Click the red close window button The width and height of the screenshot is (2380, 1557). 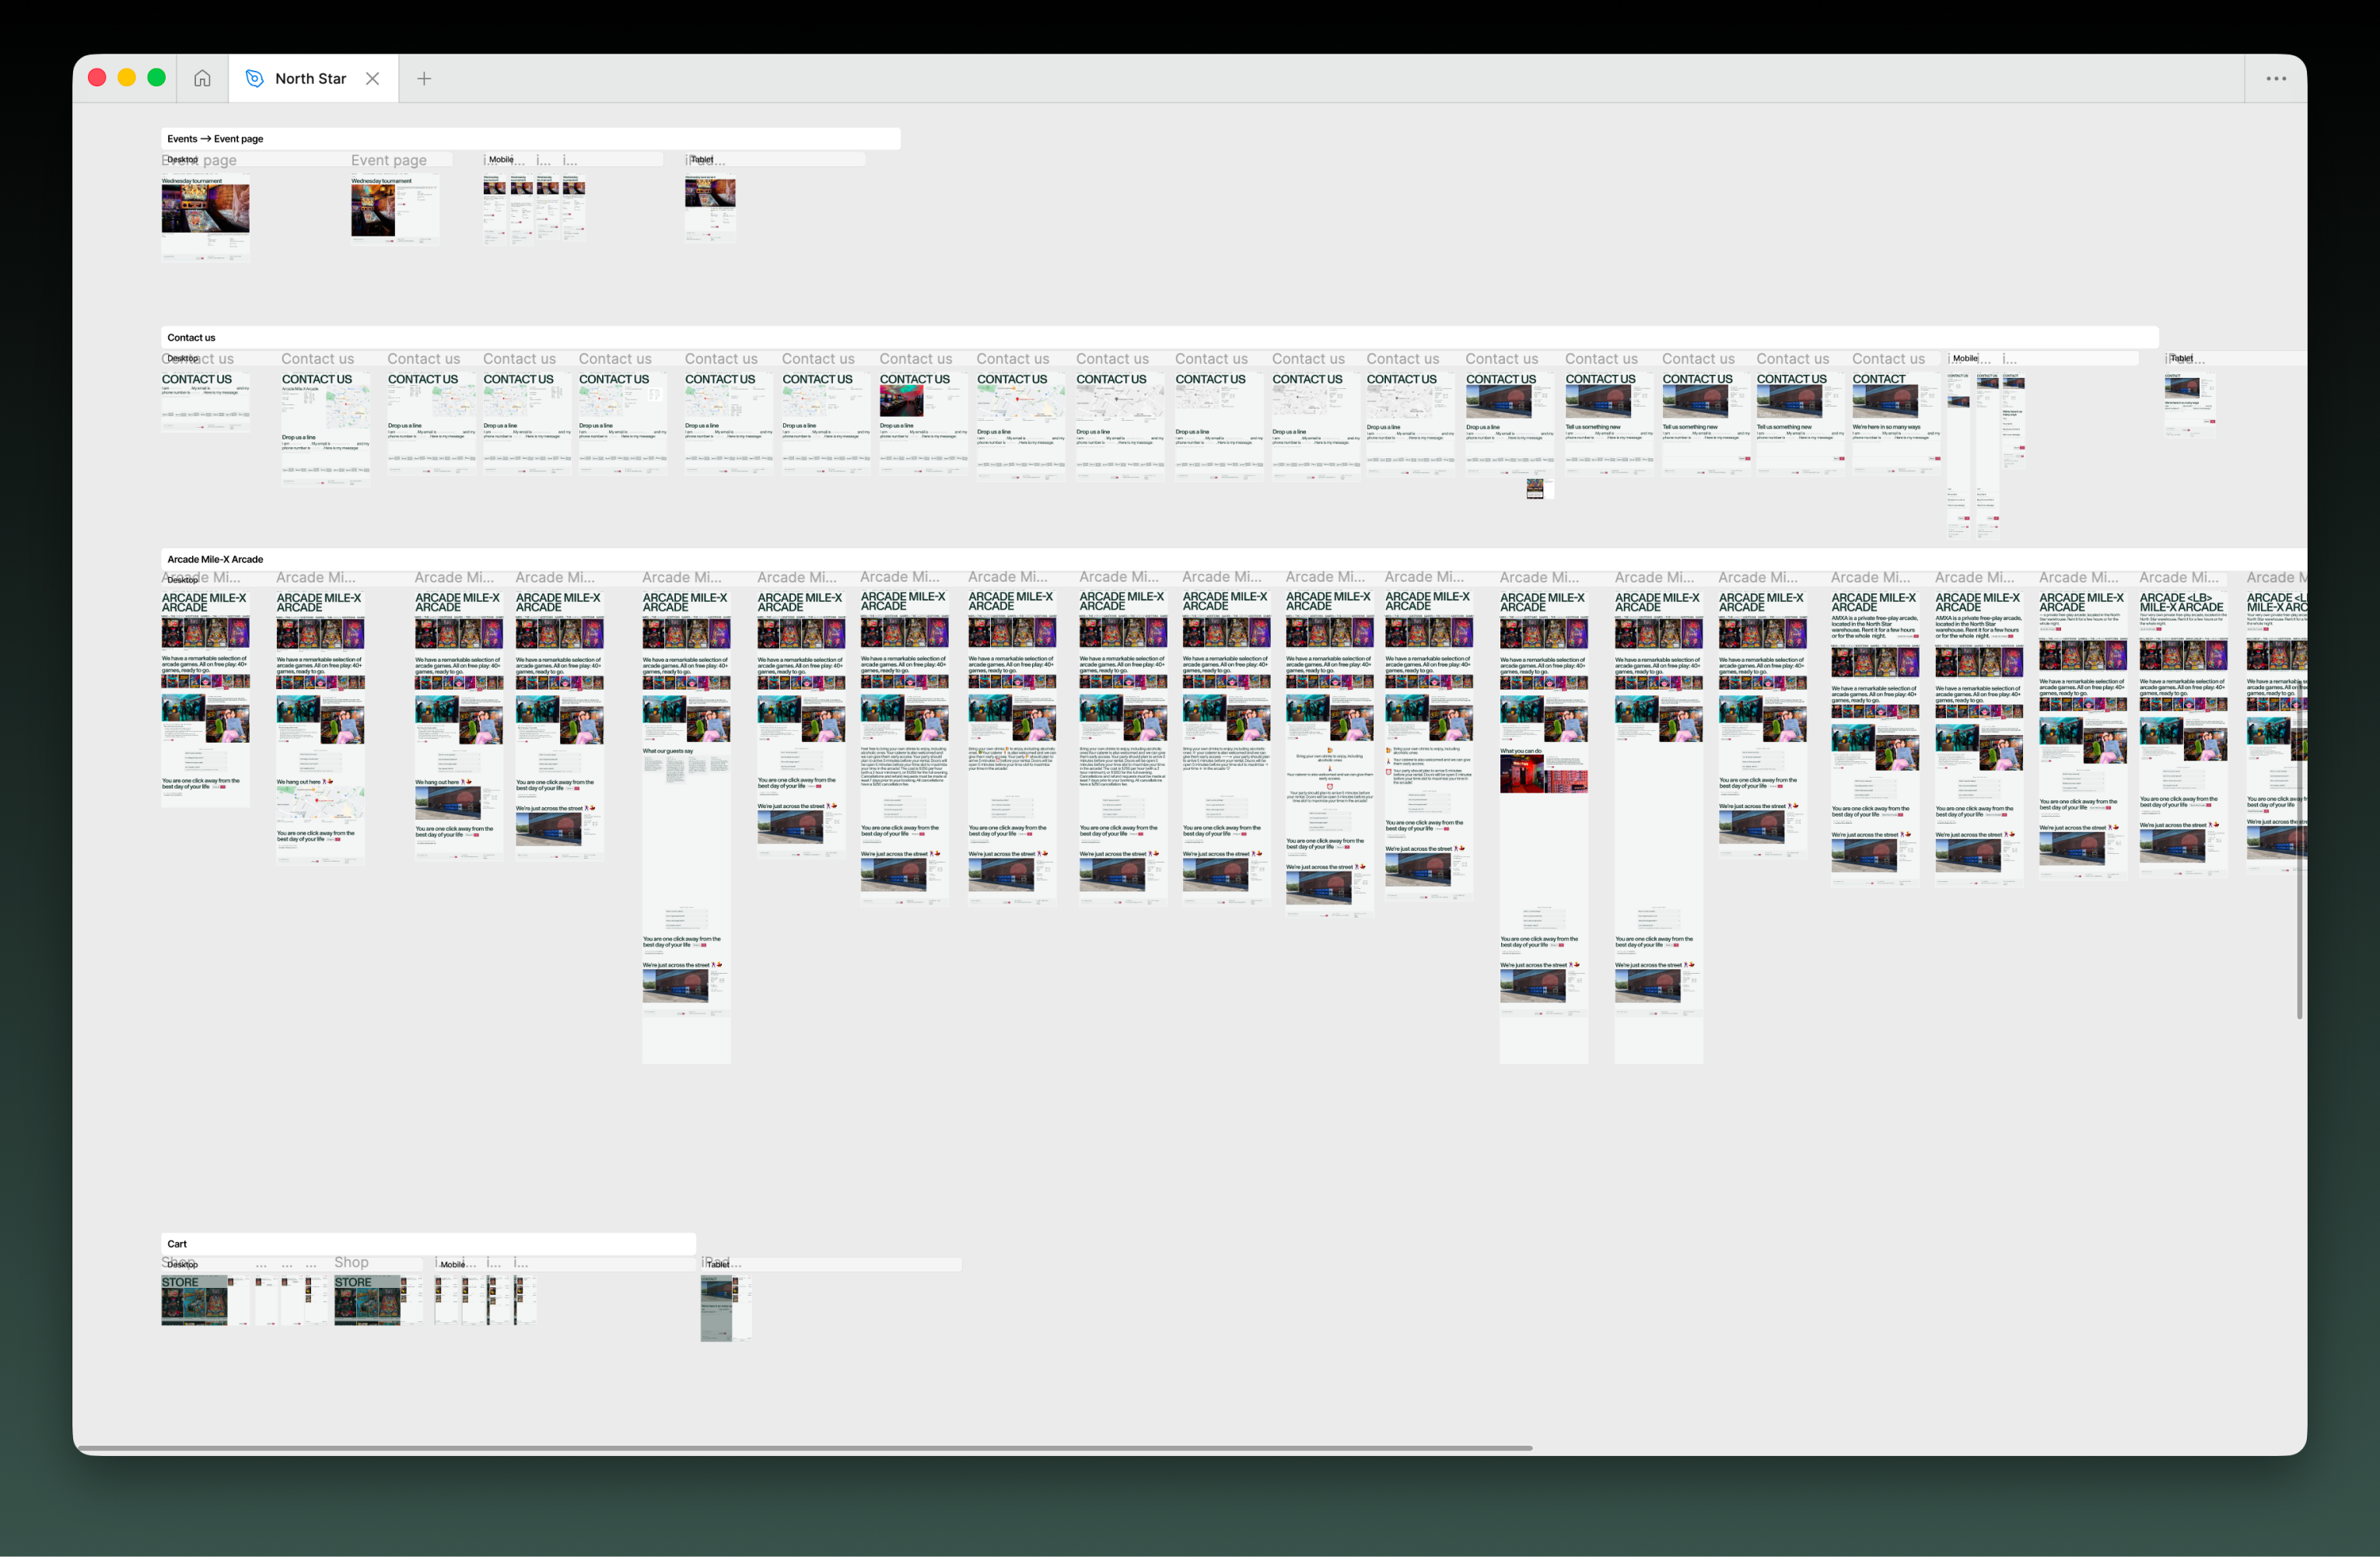point(97,78)
